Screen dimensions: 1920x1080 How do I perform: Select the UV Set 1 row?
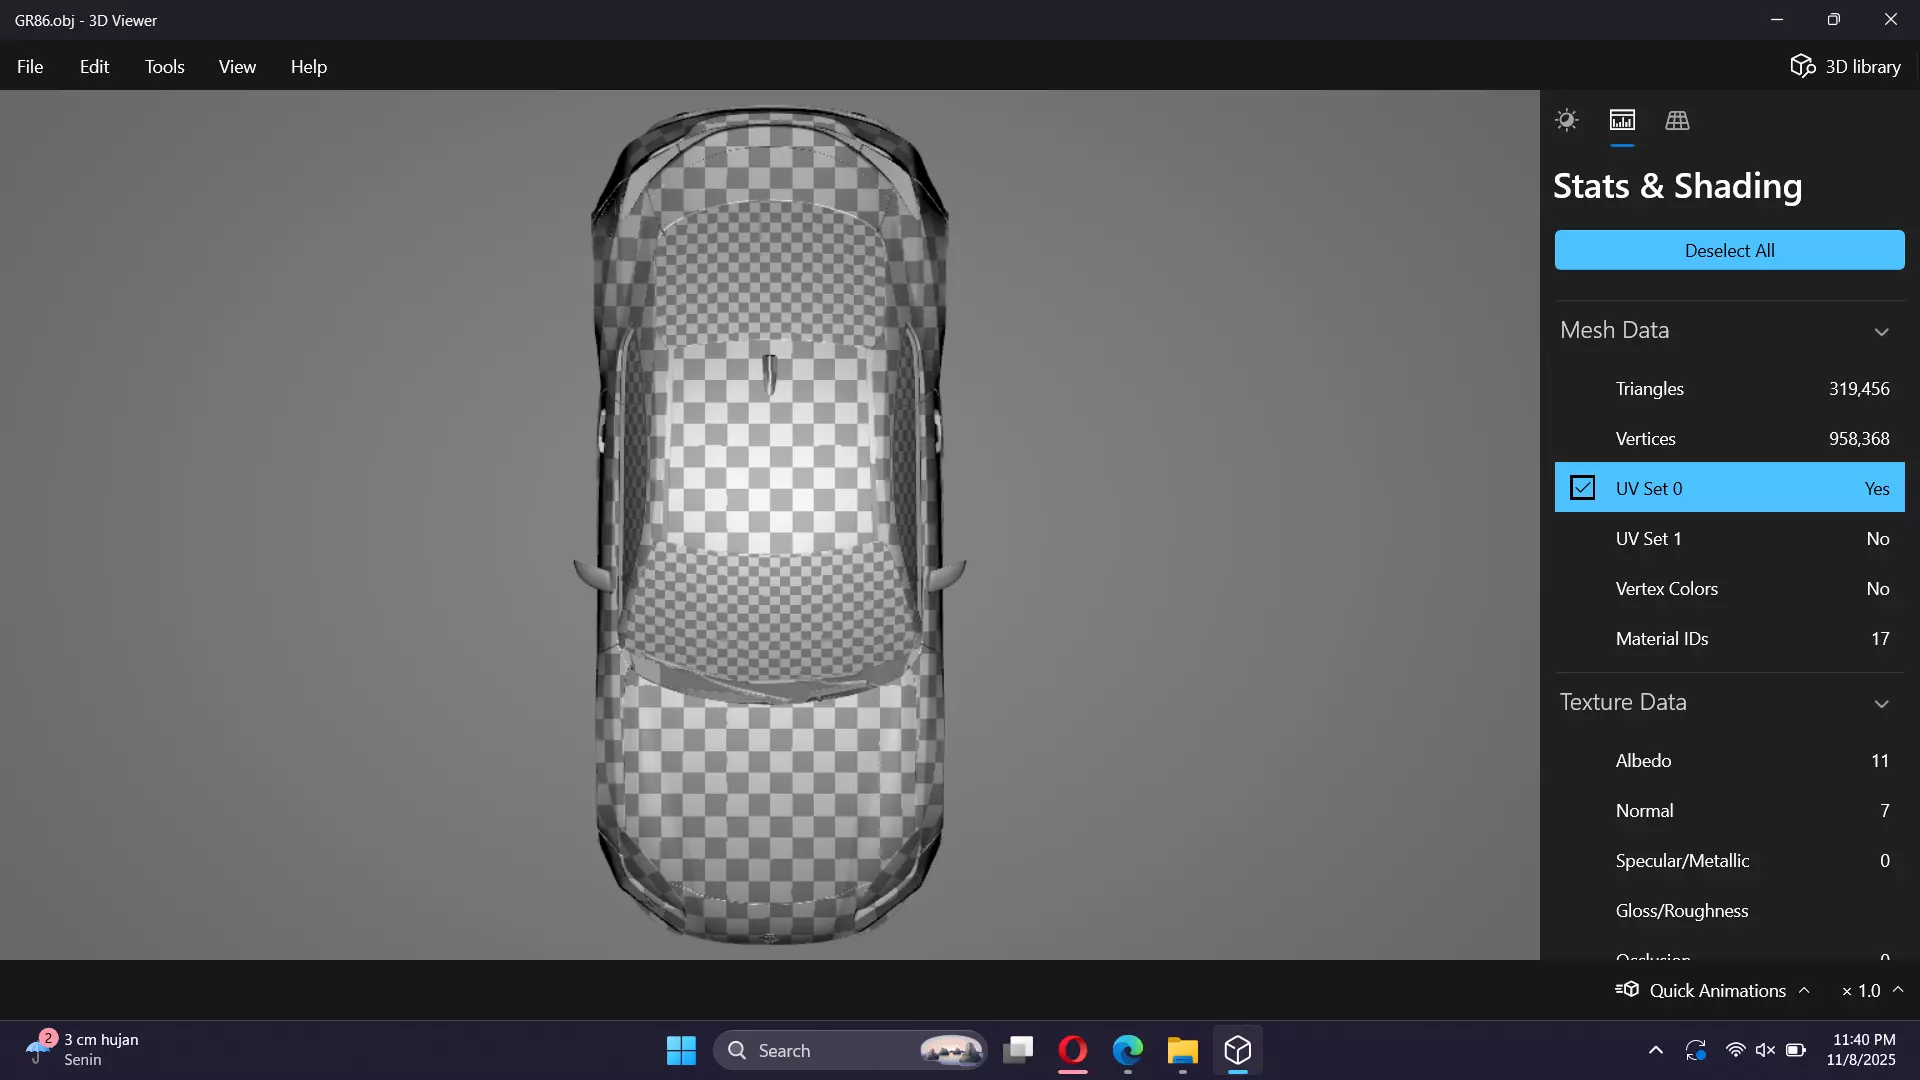pos(1729,538)
